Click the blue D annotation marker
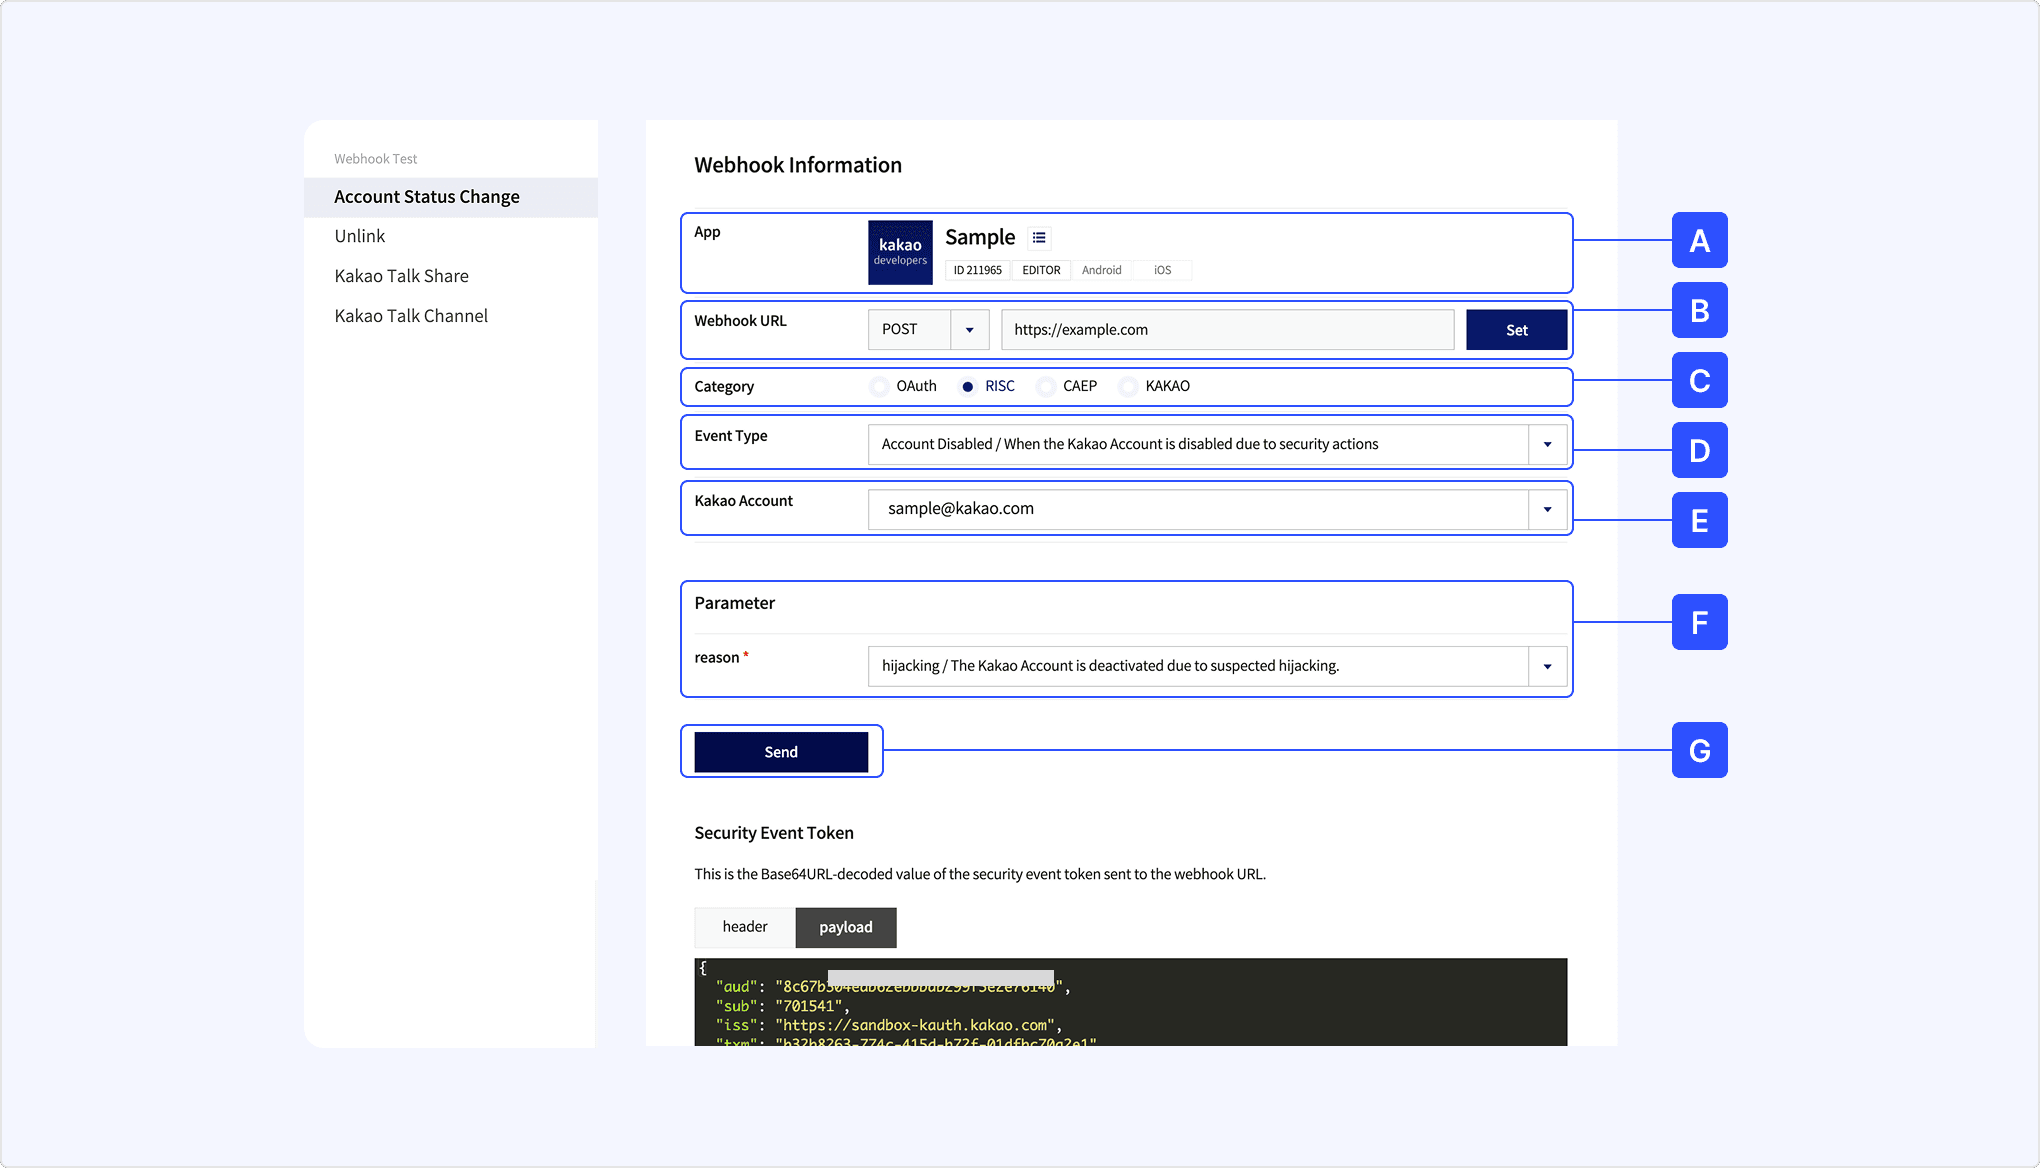This screenshot has height=1168, width=2040. tap(1699, 450)
